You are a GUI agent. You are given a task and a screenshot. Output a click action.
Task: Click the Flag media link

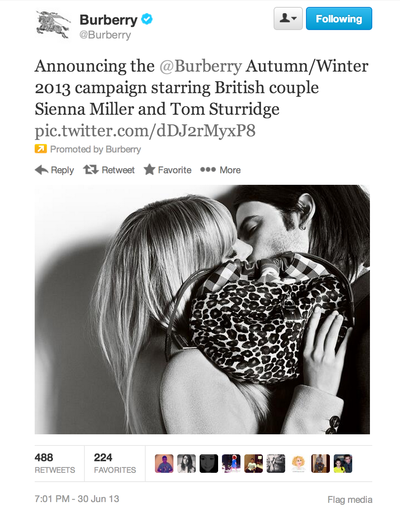[350, 500]
